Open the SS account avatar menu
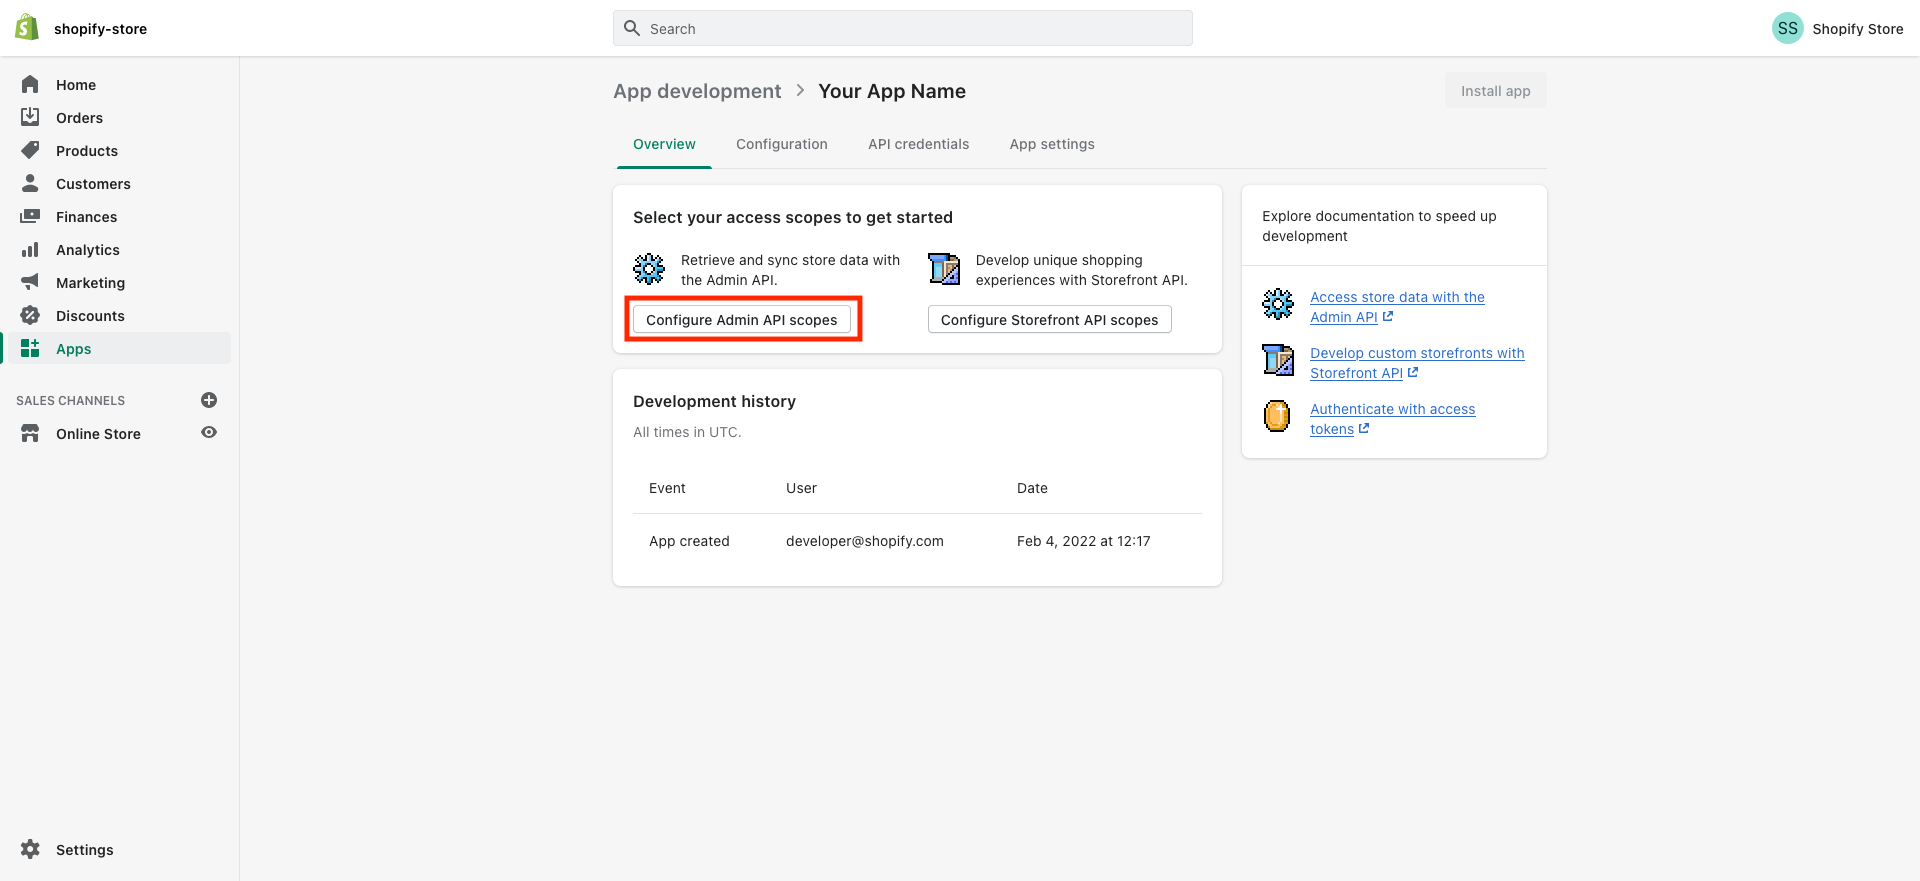1920x881 pixels. click(1787, 28)
